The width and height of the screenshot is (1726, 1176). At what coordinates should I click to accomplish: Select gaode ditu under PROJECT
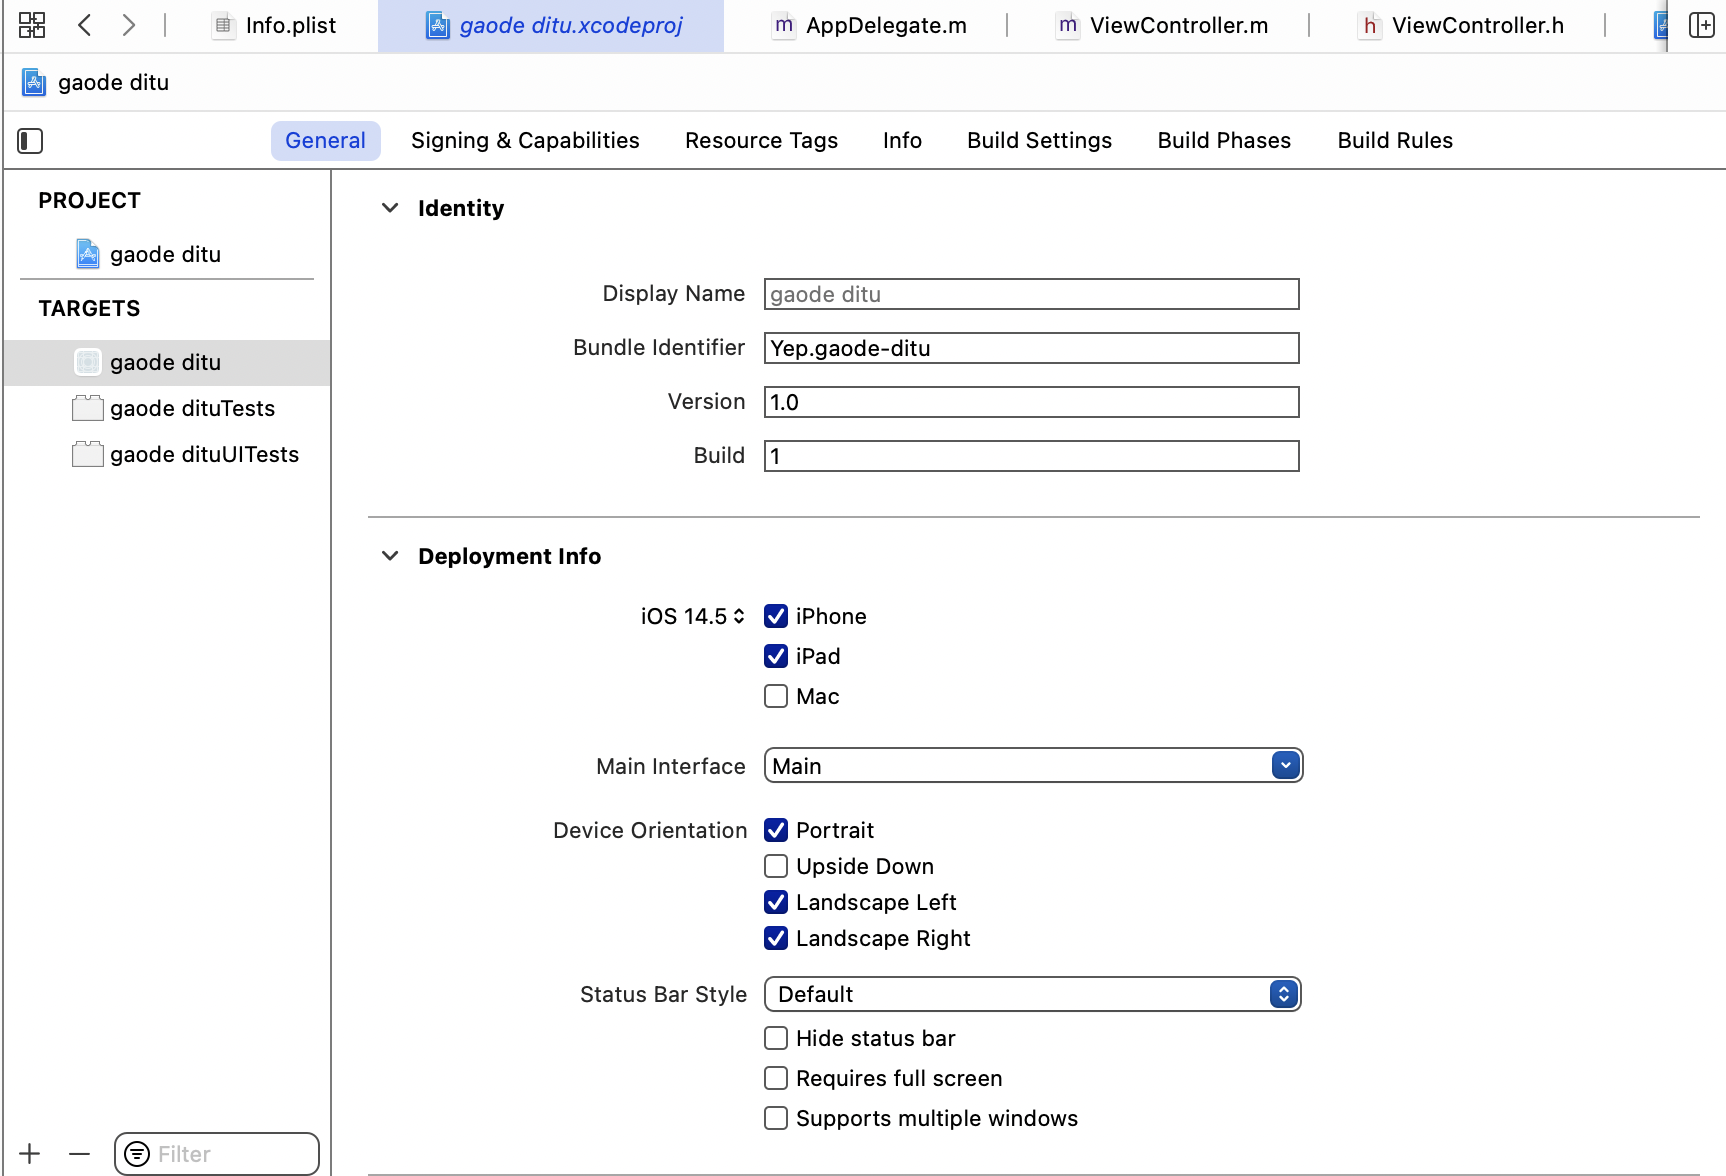167,254
